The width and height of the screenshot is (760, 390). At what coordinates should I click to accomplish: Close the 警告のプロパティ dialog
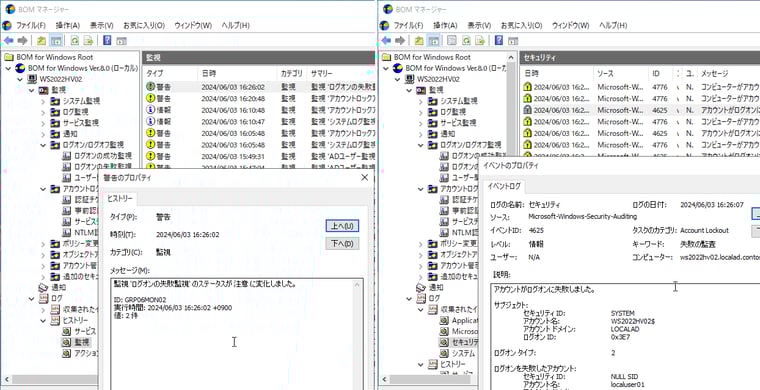point(364,178)
